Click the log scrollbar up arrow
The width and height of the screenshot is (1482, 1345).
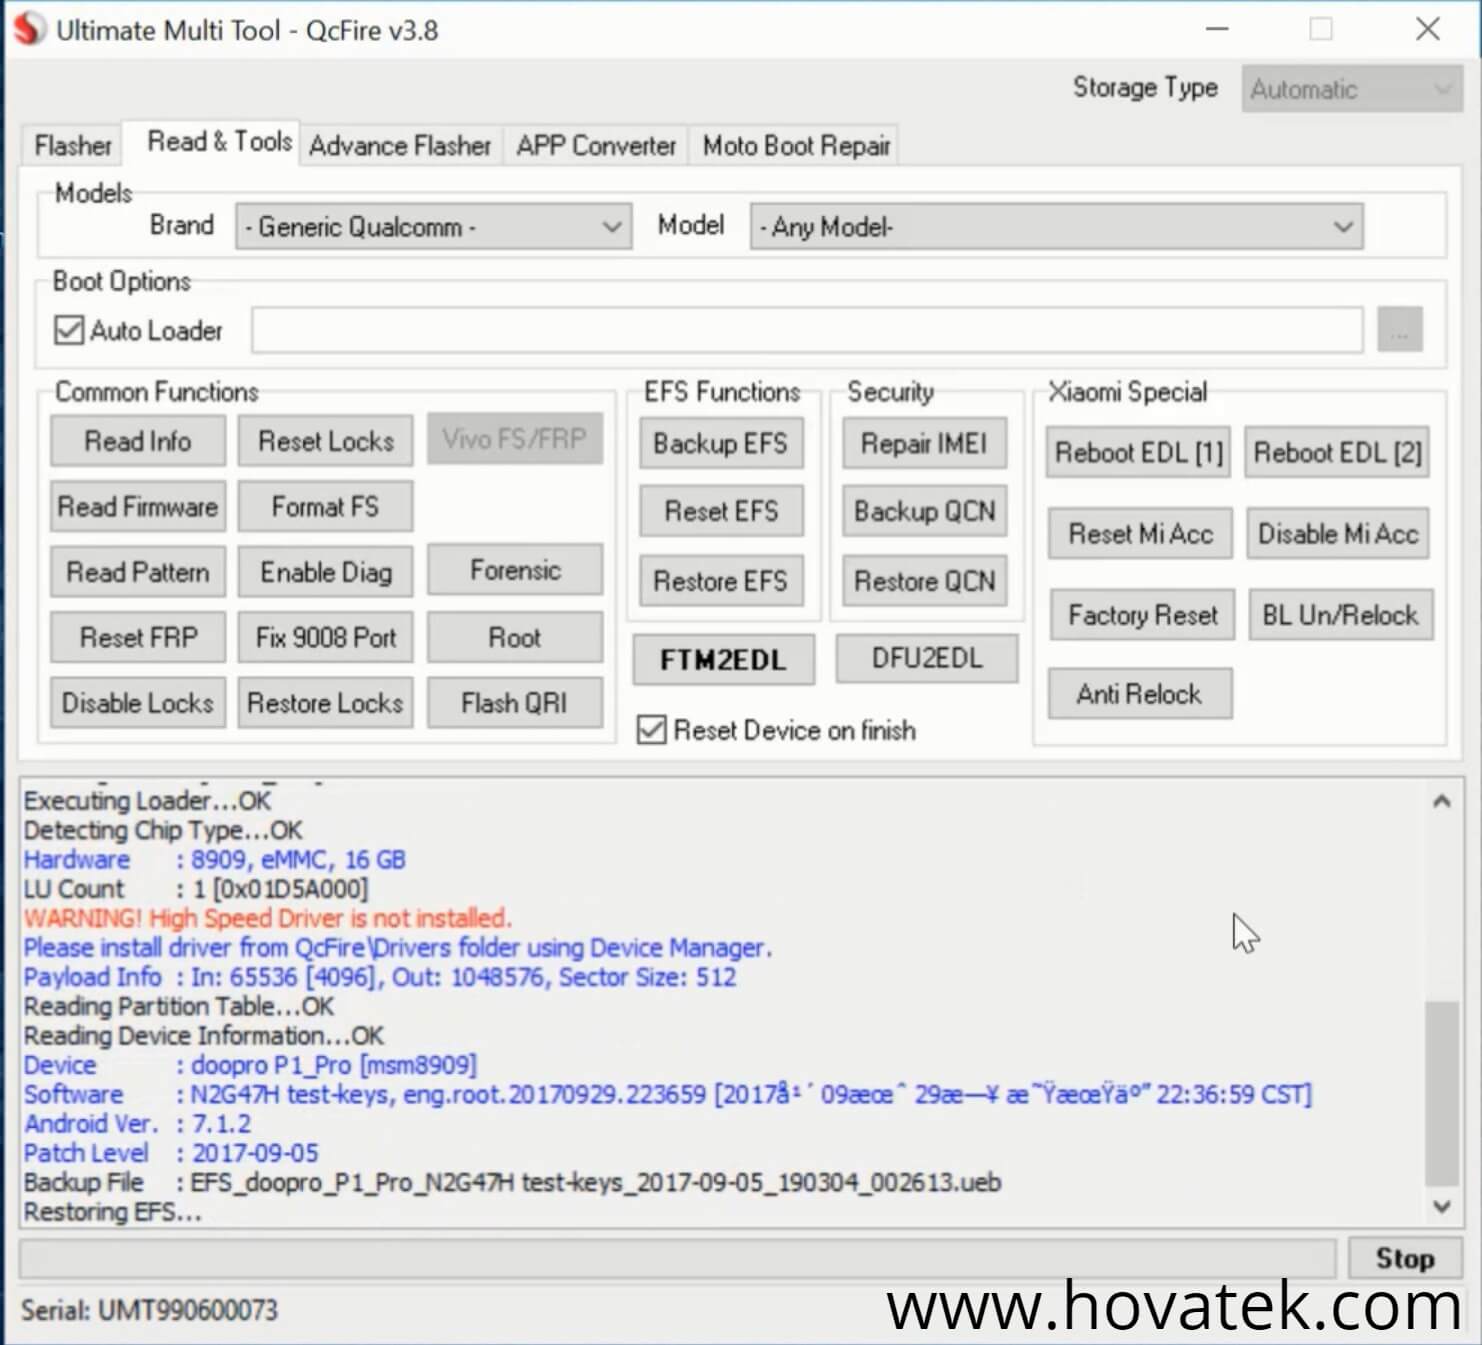coord(1441,801)
